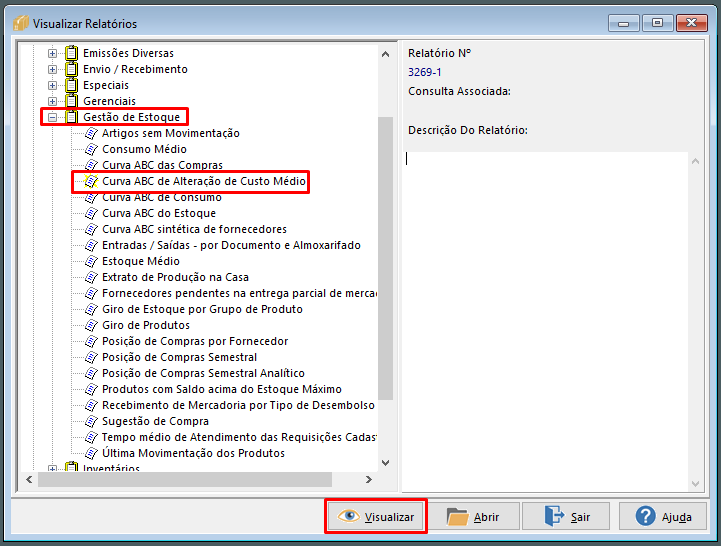
Task: Click the report icon of Curva ABC do Estoque
Action: (x=92, y=213)
